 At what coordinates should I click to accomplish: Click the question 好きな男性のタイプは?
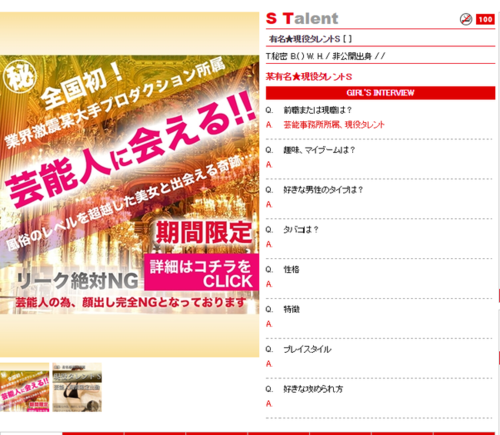point(323,190)
